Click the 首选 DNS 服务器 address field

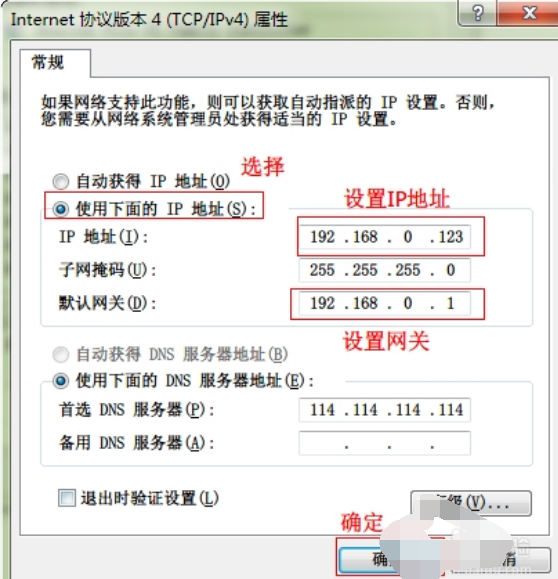[x=384, y=410]
